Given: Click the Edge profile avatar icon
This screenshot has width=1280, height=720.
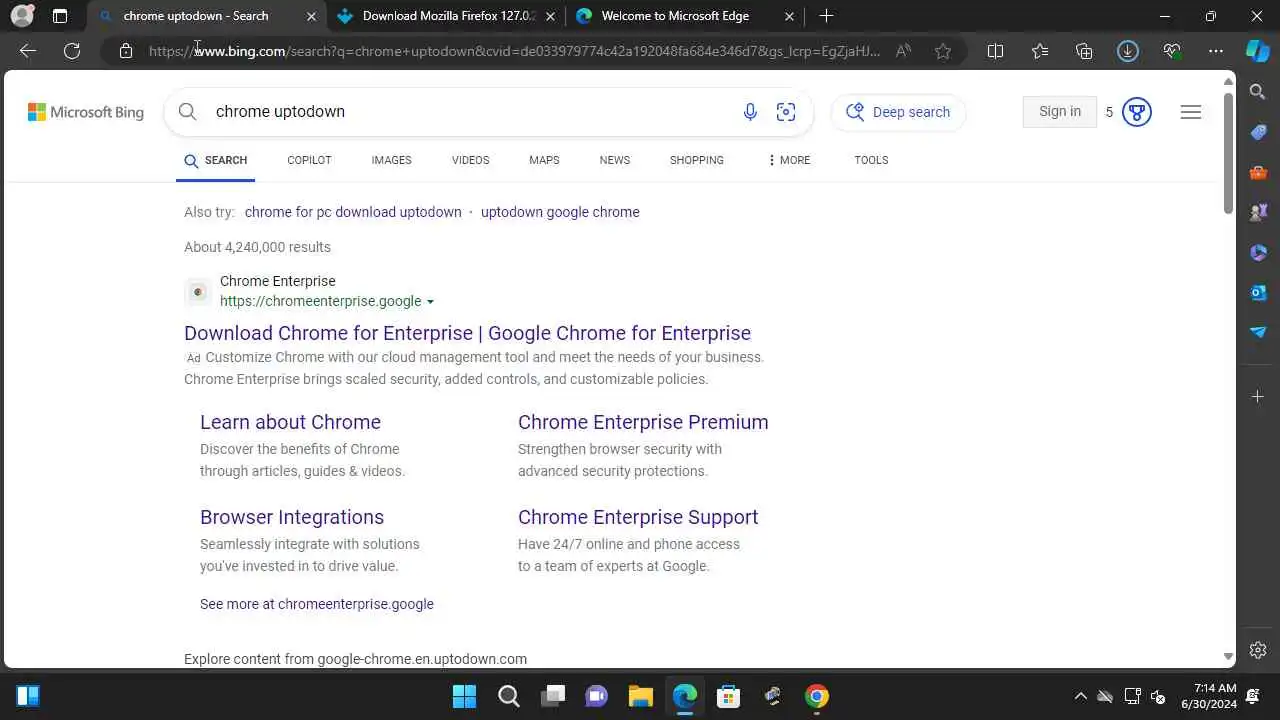Looking at the screenshot, I should click(22, 16).
